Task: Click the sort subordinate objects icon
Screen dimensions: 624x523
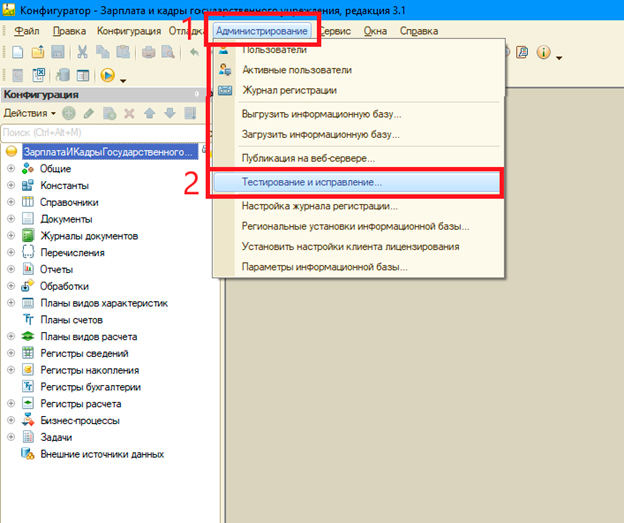Action: (190, 113)
